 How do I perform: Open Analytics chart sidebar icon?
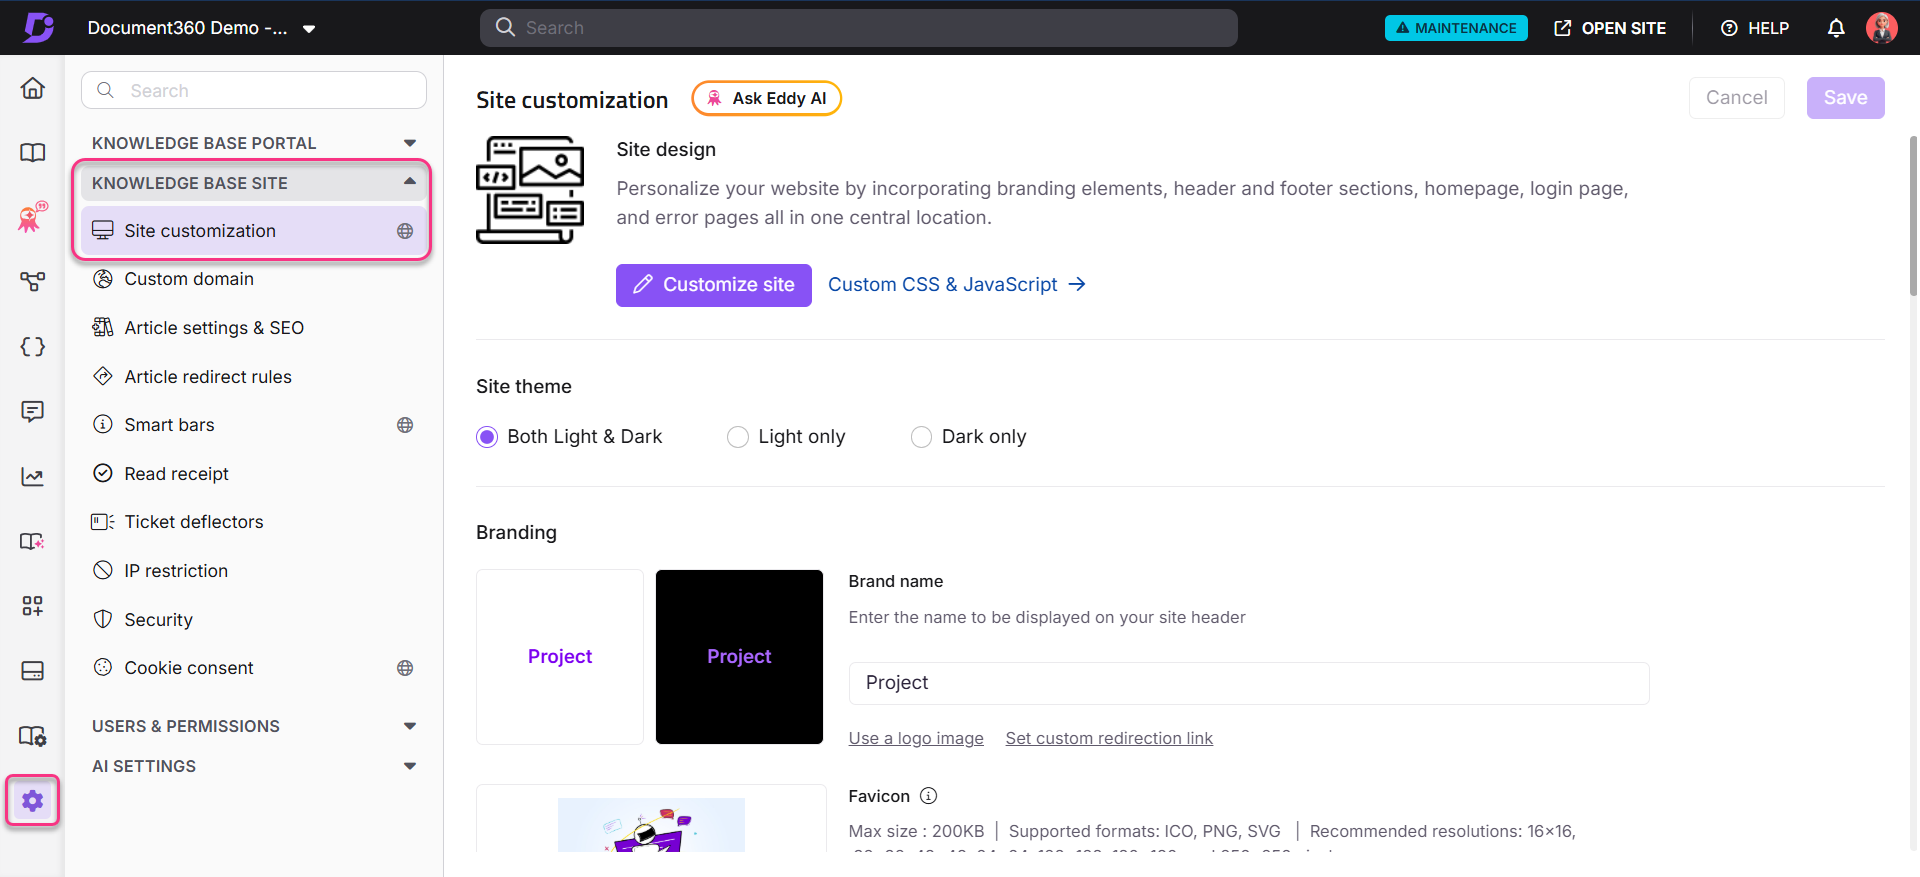33,476
